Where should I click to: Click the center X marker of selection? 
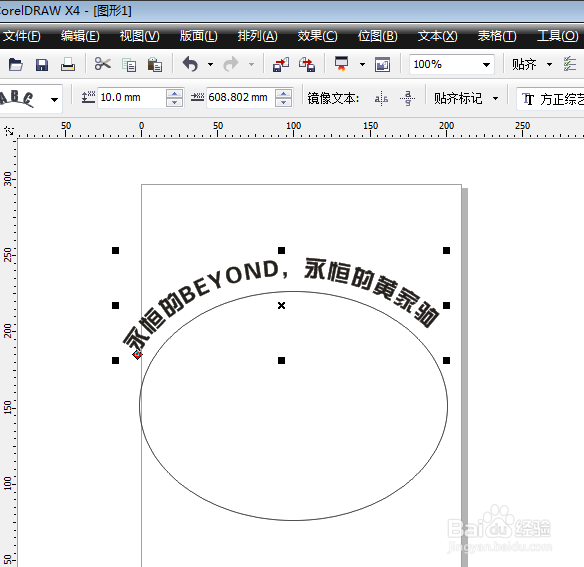pos(281,305)
